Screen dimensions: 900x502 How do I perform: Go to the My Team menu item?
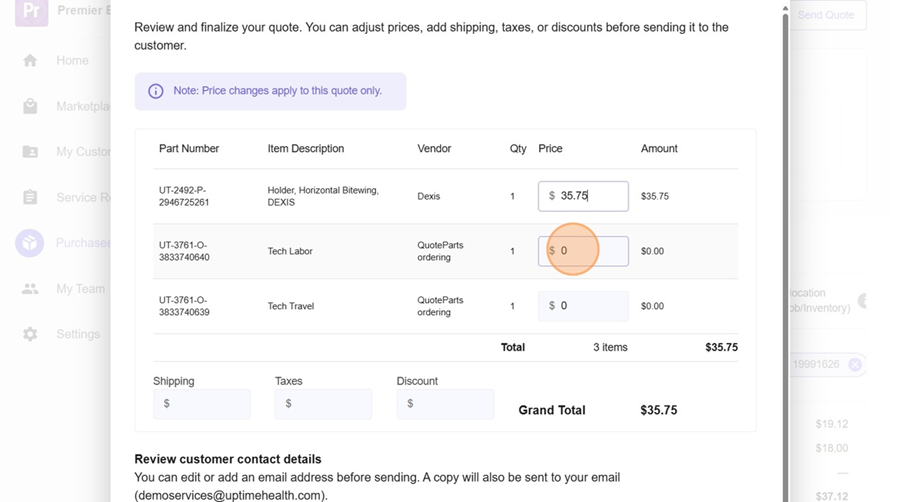tap(80, 289)
